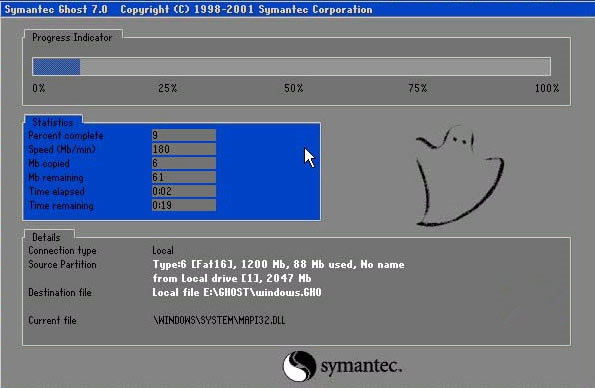Select the Mb remaining value 61

184,177
